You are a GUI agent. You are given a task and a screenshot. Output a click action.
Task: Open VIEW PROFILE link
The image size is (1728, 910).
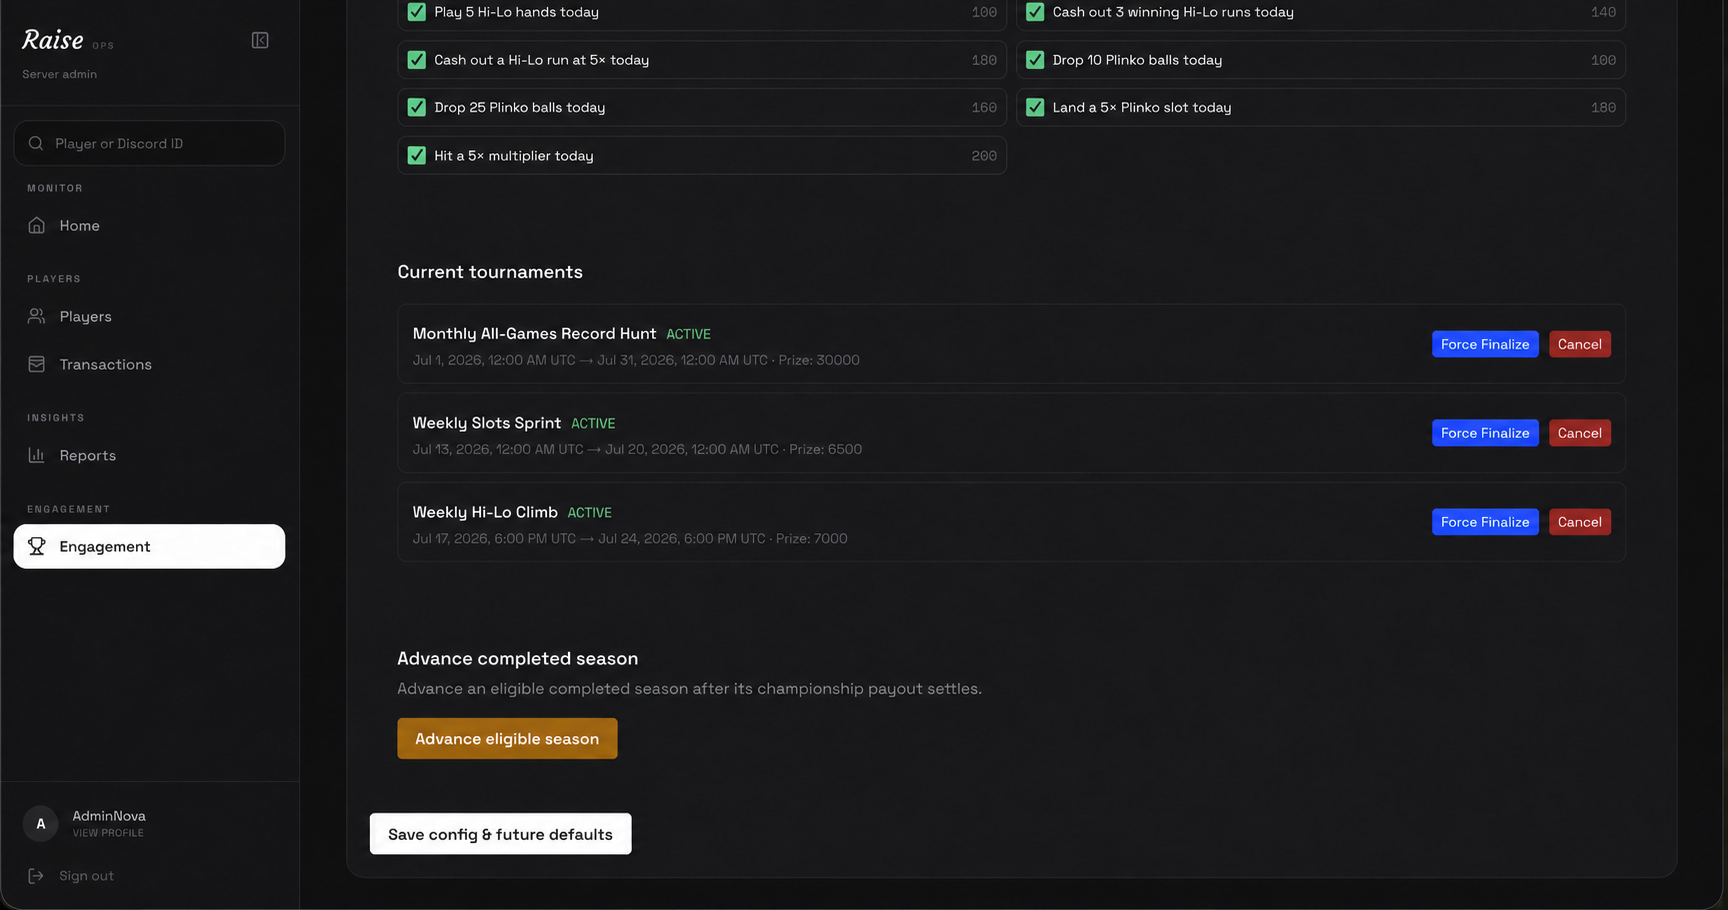coord(108,833)
